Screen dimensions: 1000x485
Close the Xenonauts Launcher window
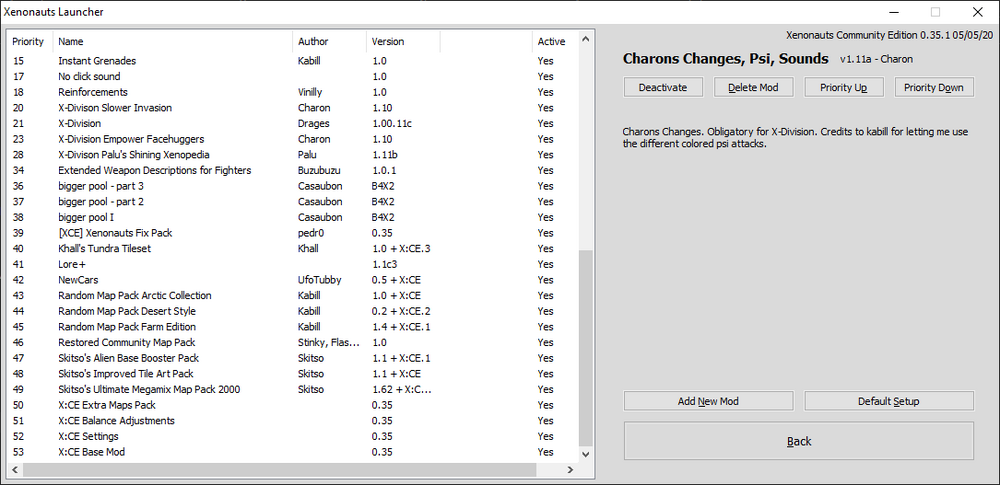(977, 11)
